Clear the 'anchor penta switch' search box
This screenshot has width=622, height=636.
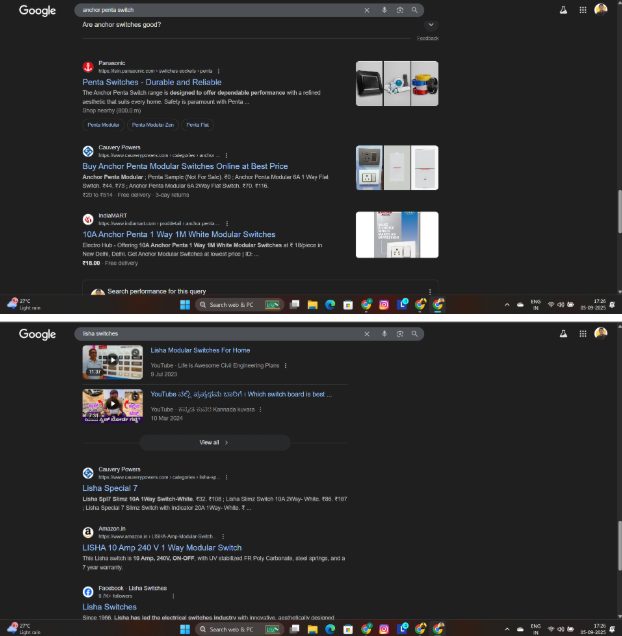click(x=367, y=10)
